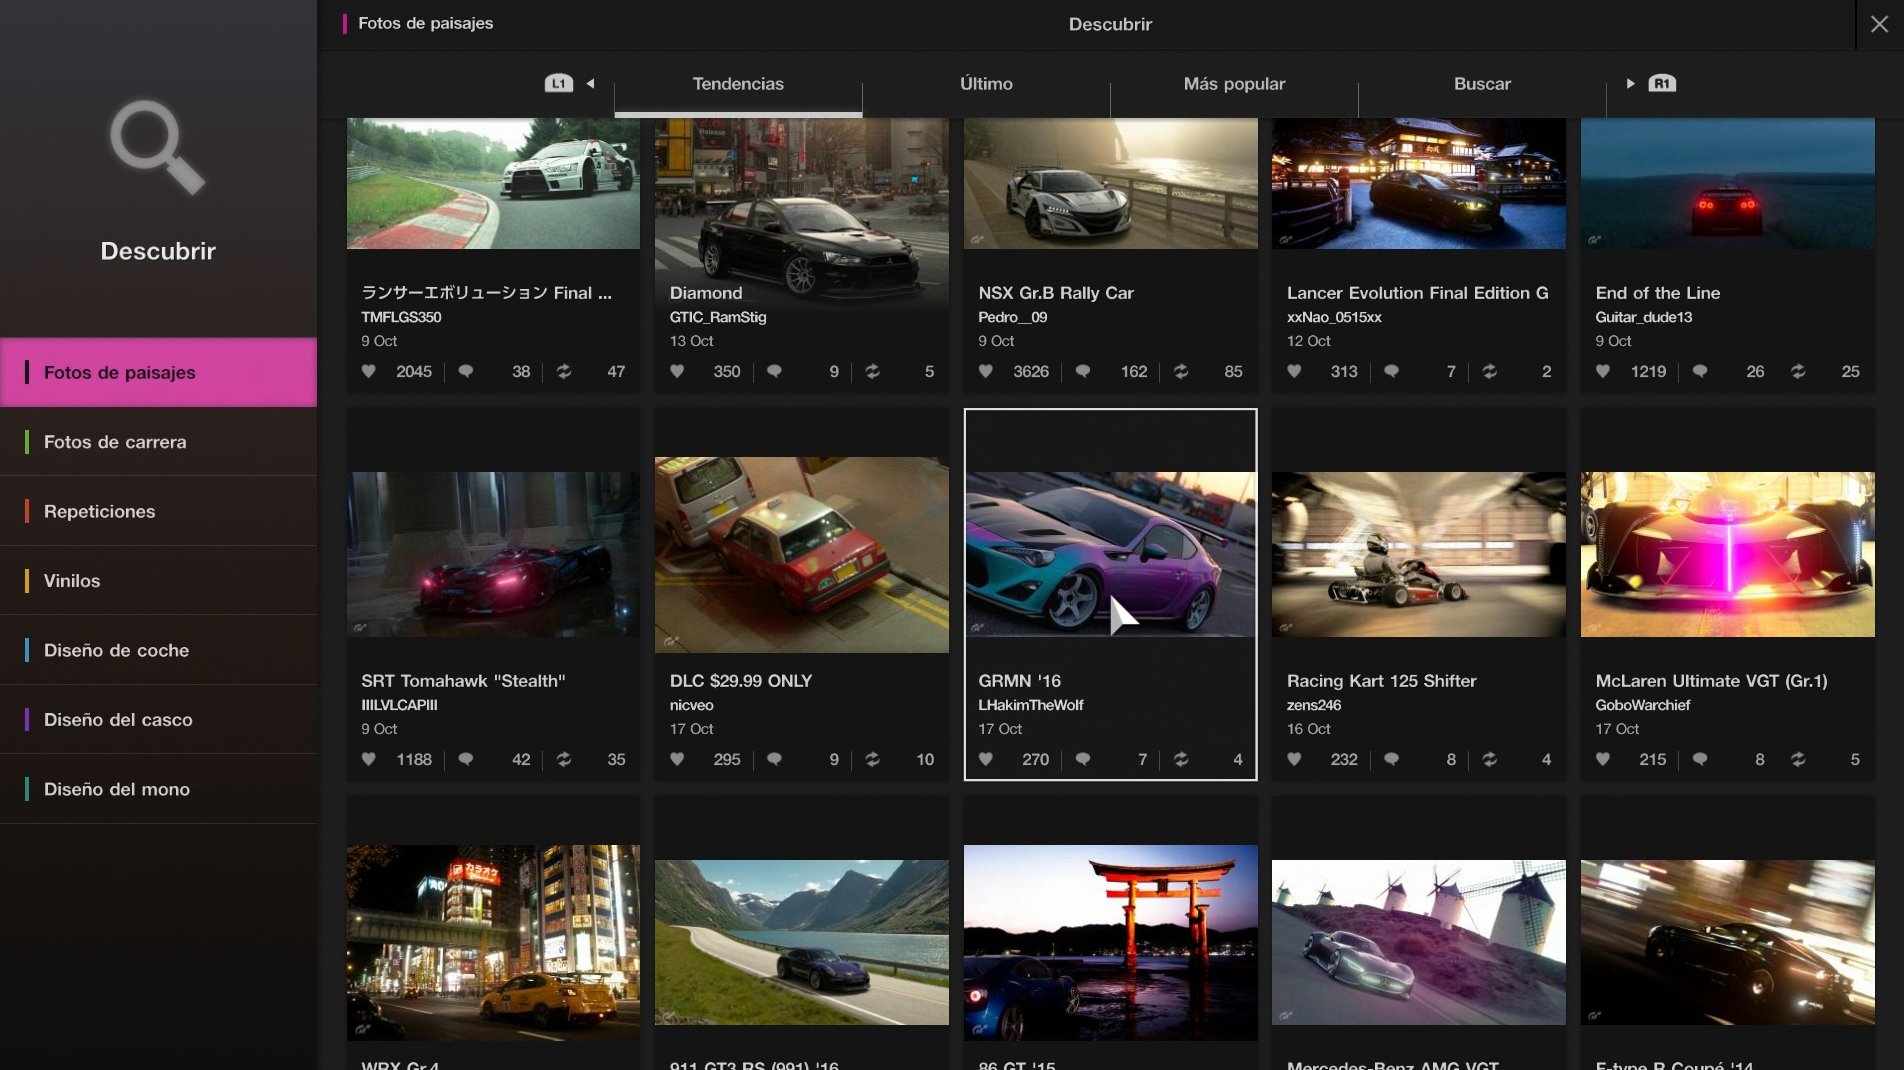View profile of GoboWarchief
The width and height of the screenshot is (1904, 1070).
point(1643,705)
